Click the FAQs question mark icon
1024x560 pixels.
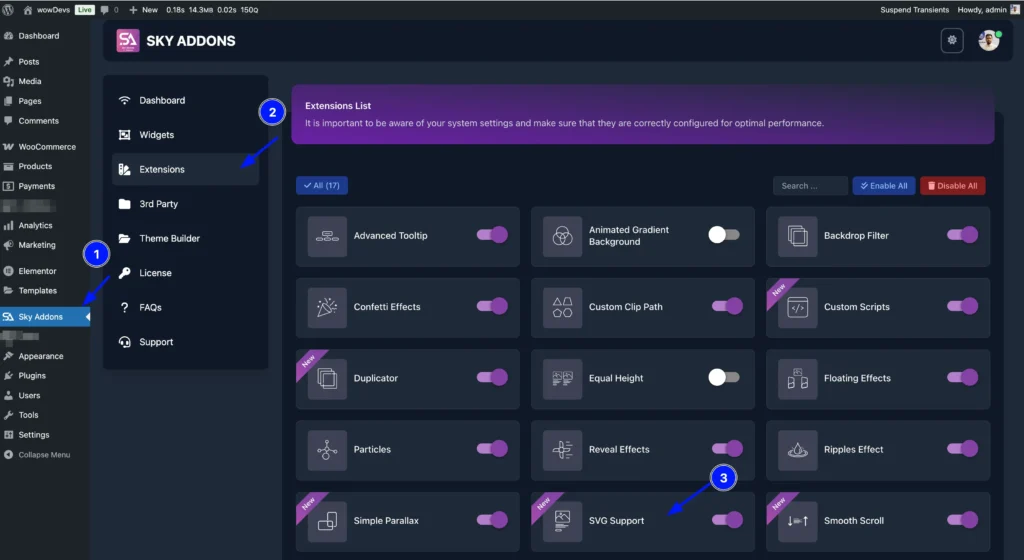coord(125,307)
